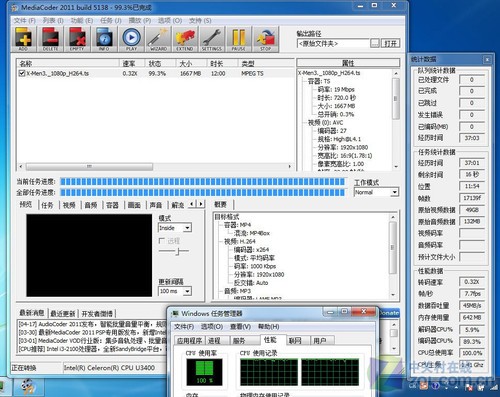
Task: Open the 列表 (I) menu
Action: tap(53, 21)
